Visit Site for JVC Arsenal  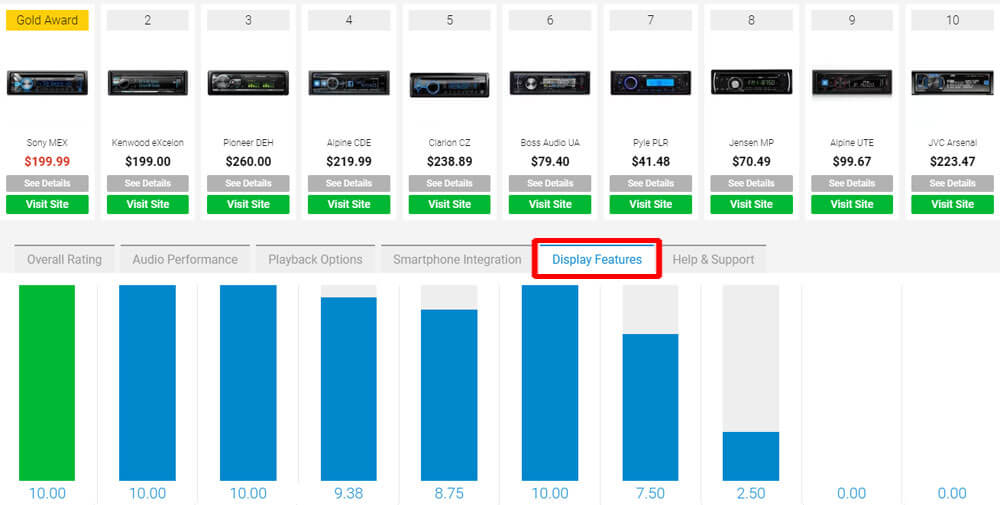pyautogui.click(x=952, y=205)
